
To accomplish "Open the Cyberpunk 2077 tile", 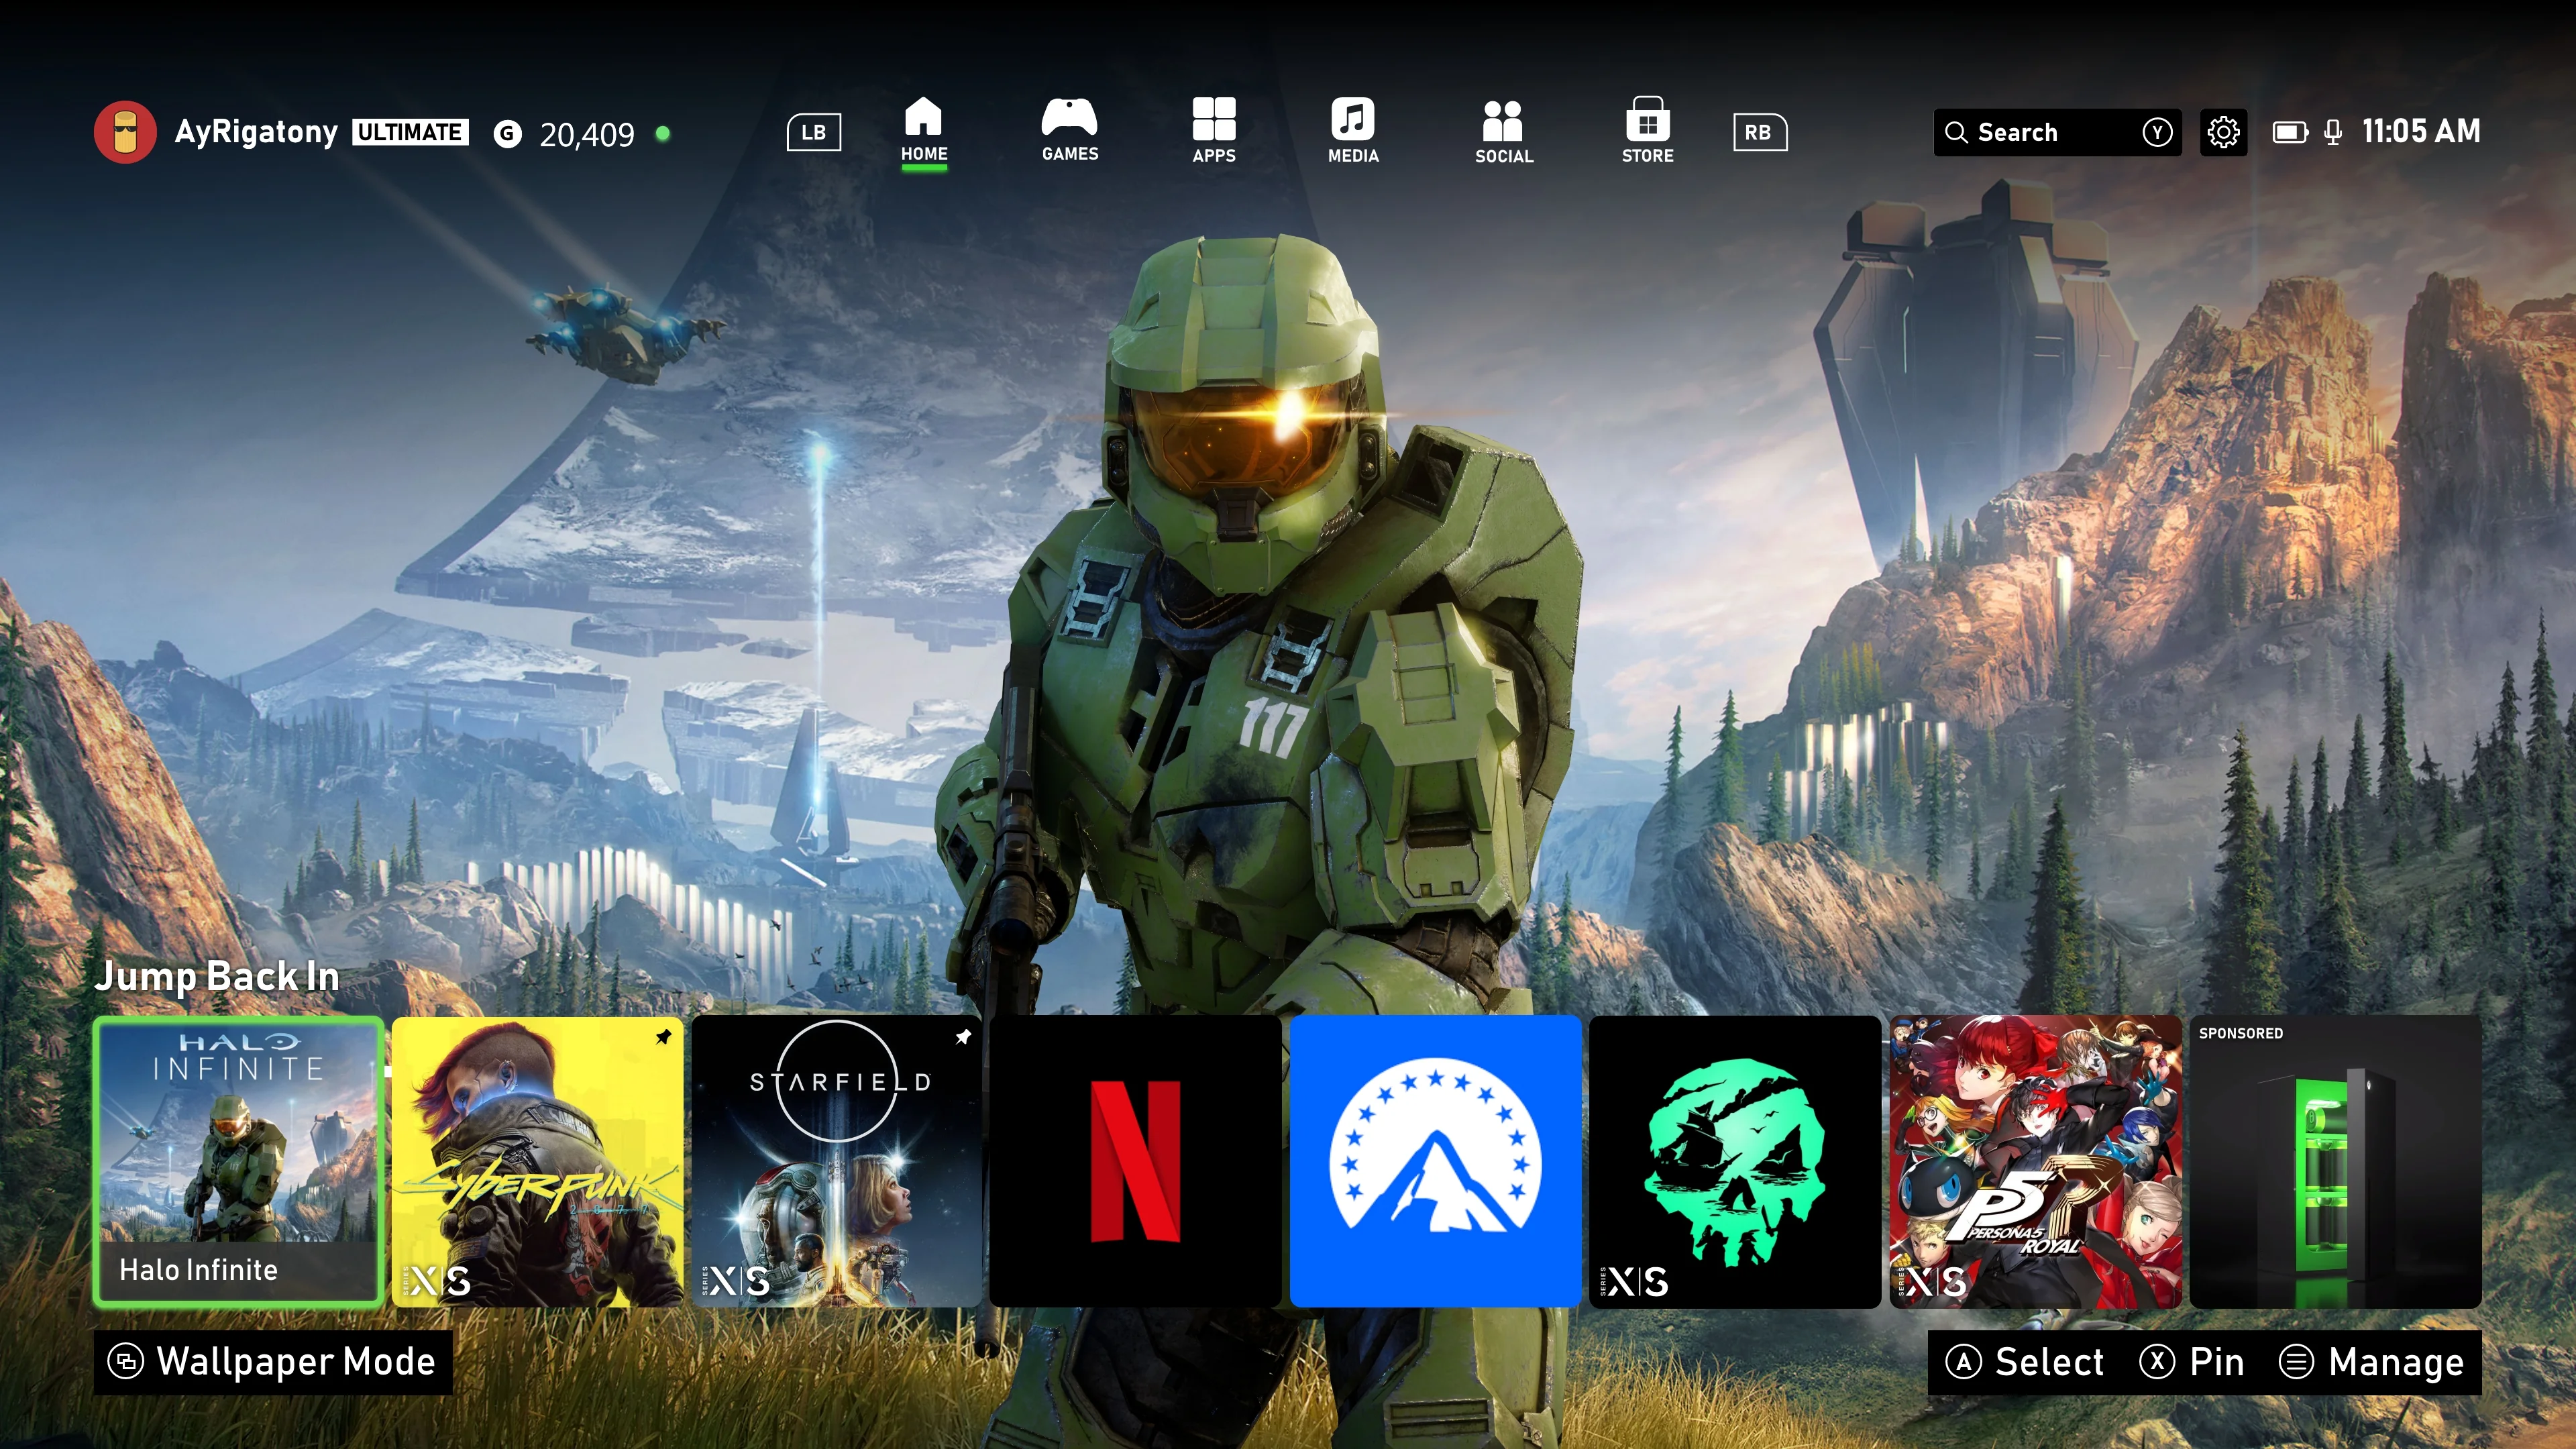I will click(x=538, y=1161).
